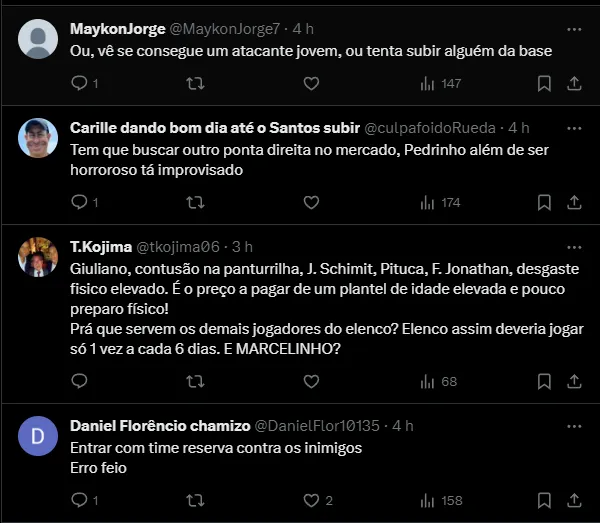Open more menu on culpafoidoRueda tweet

(x=575, y=128)
